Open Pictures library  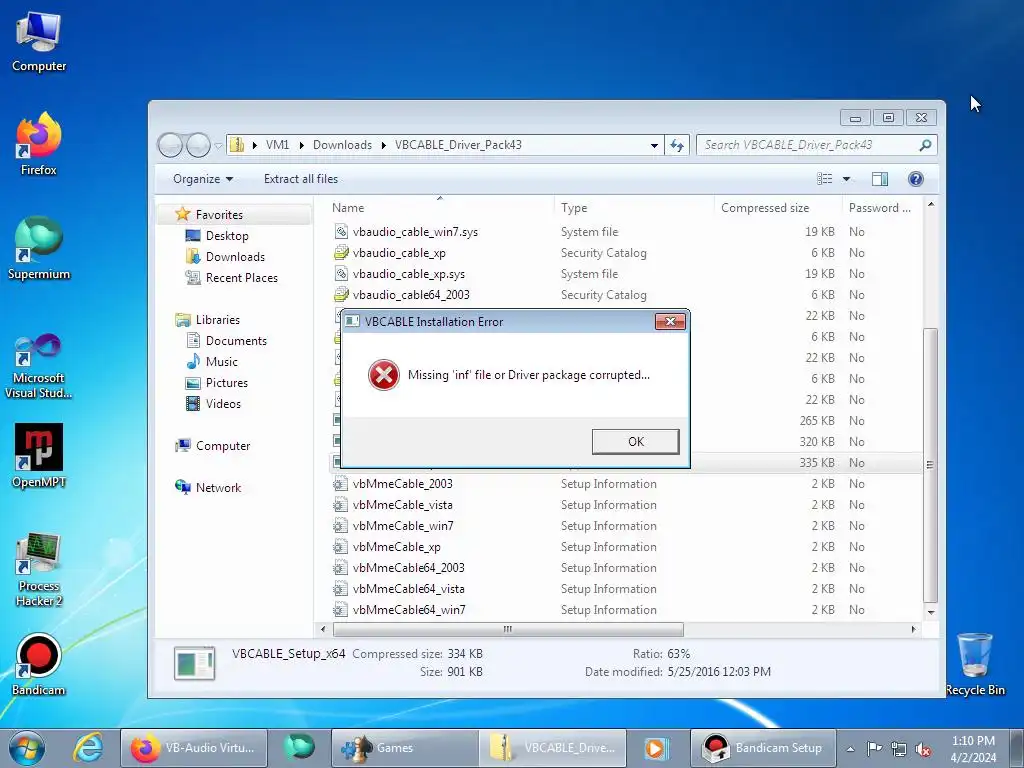tap(226, 383)
